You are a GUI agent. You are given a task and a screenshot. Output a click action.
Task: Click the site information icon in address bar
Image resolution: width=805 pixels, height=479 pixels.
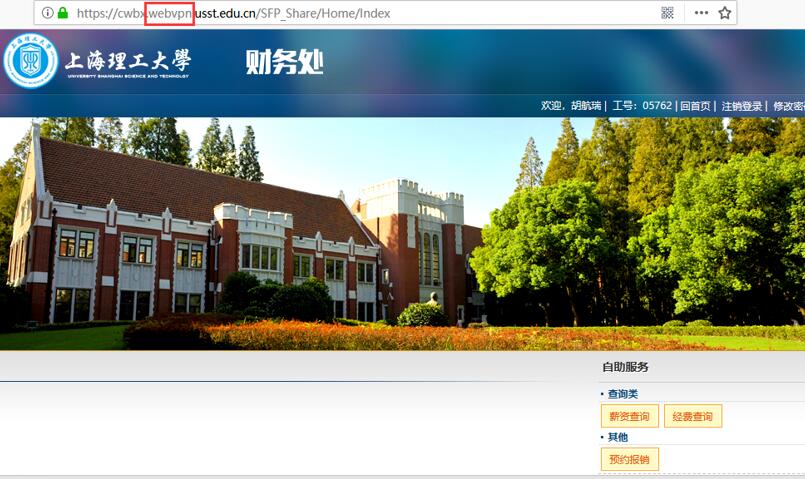[x=47, y=13]
